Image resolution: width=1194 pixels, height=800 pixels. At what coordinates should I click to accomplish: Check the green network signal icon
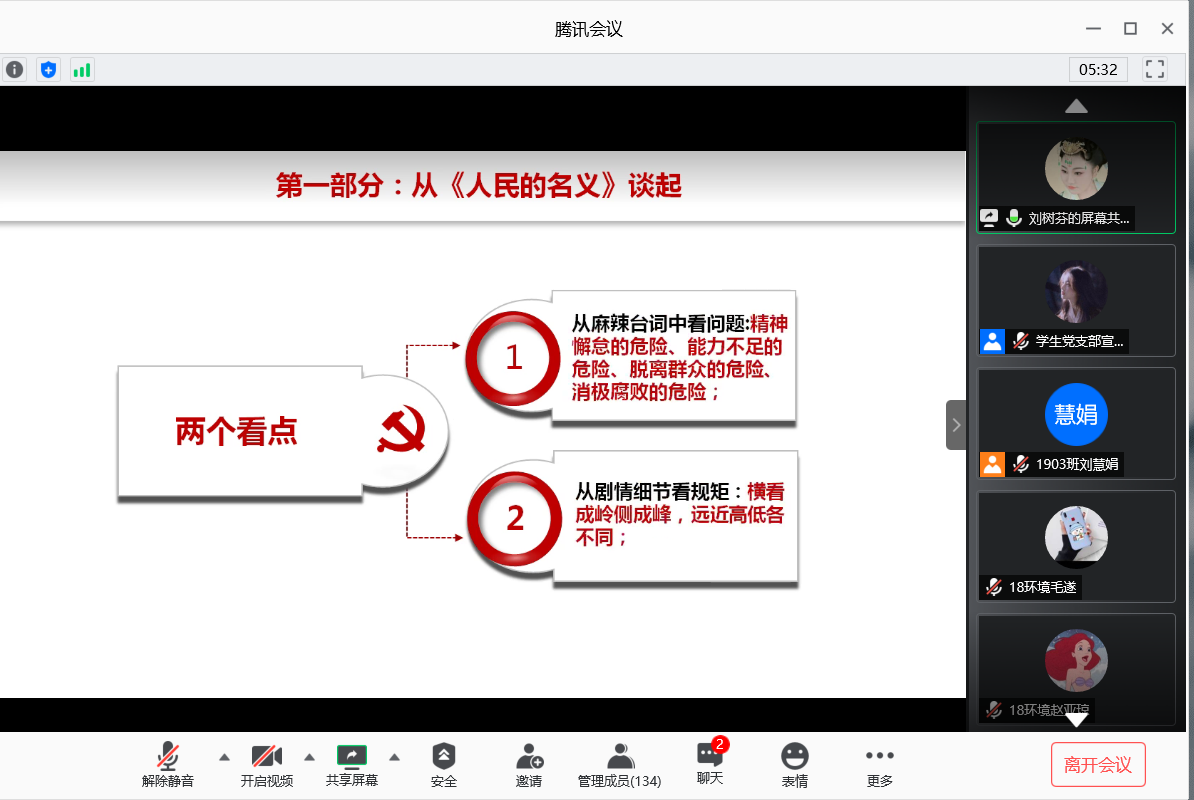coord(82,69)
